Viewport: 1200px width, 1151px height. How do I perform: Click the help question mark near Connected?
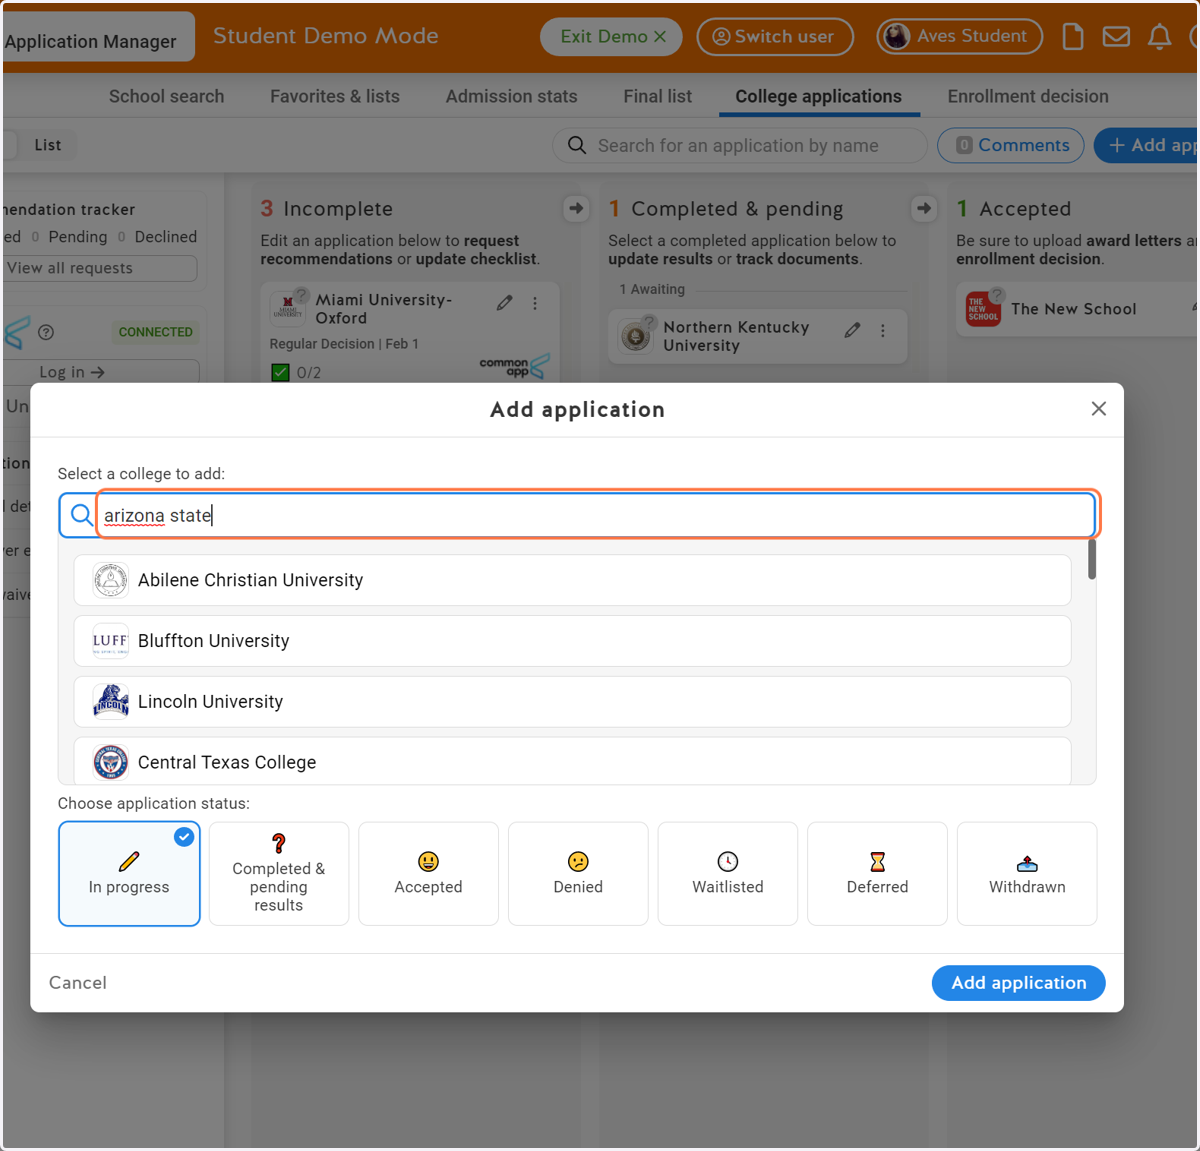(46, 332)
